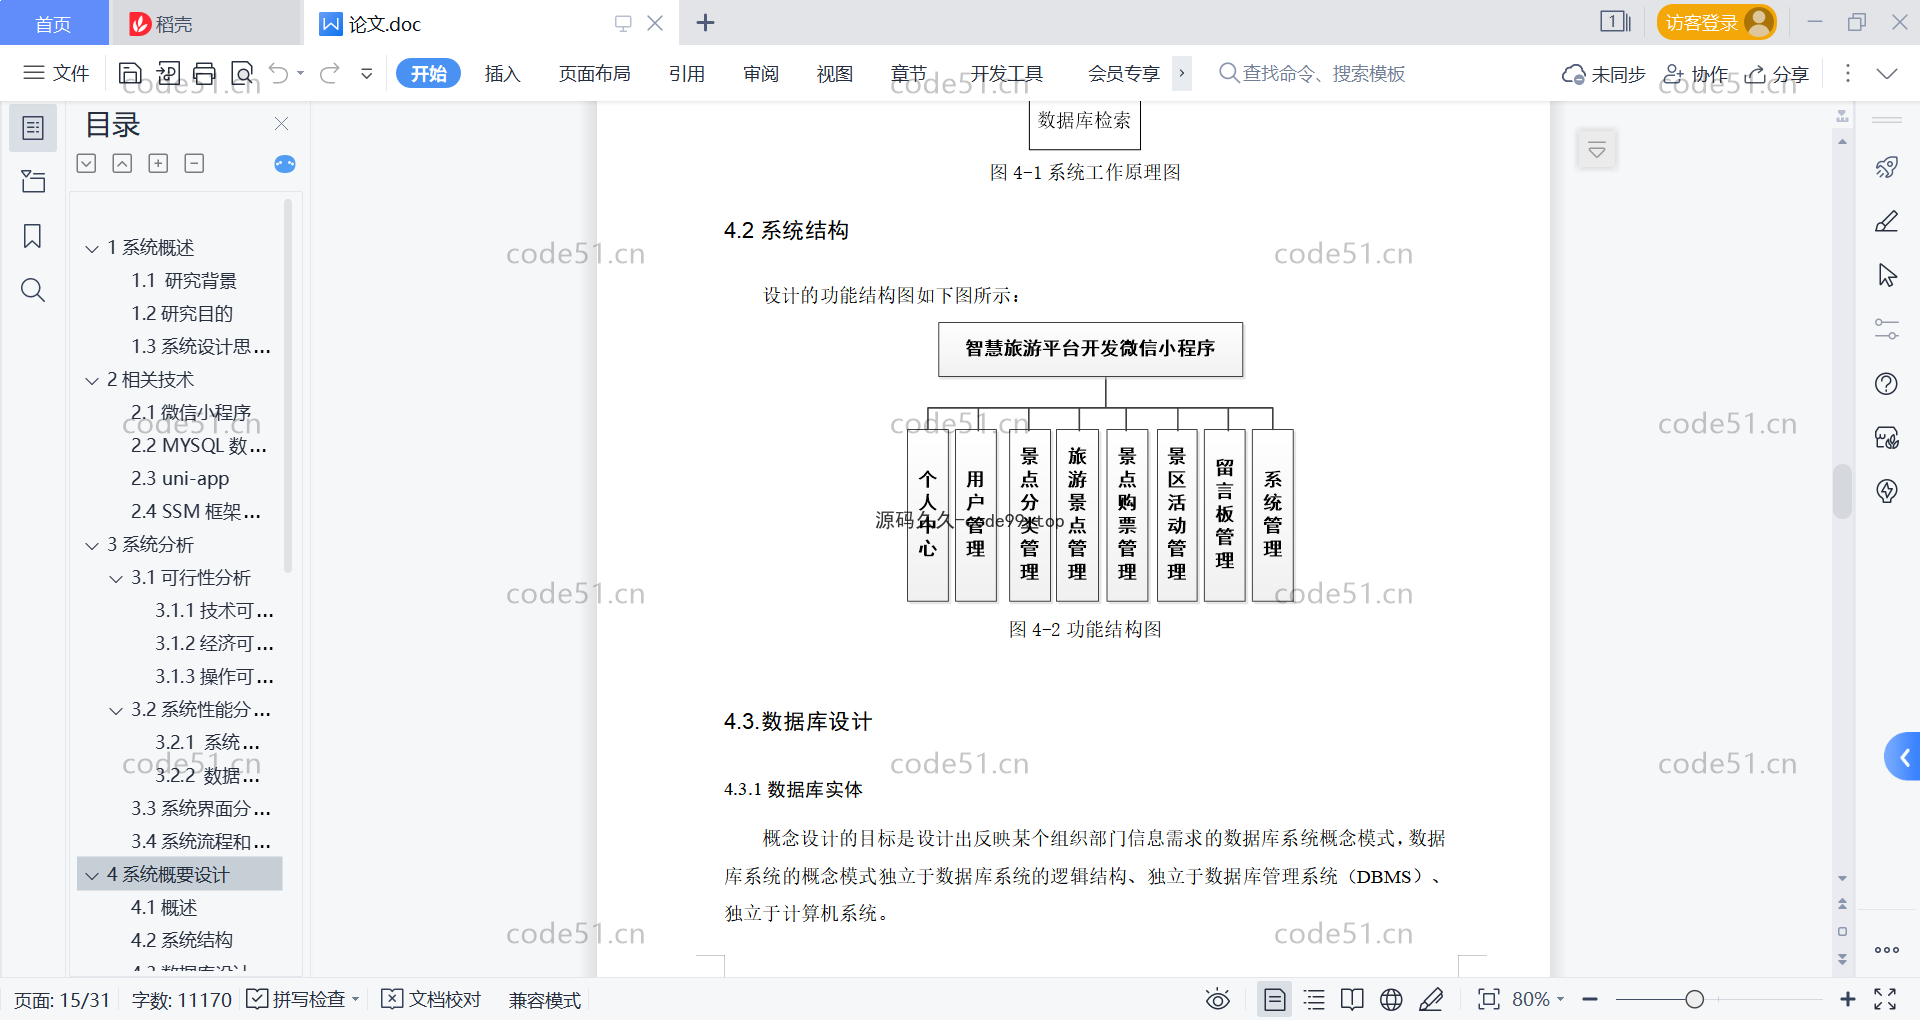Viewport: 1920px width, 1020px height.
Task: Toggle the 未同步 cloud sync status
Action: pyautogui.click(x=1604, y=74)
